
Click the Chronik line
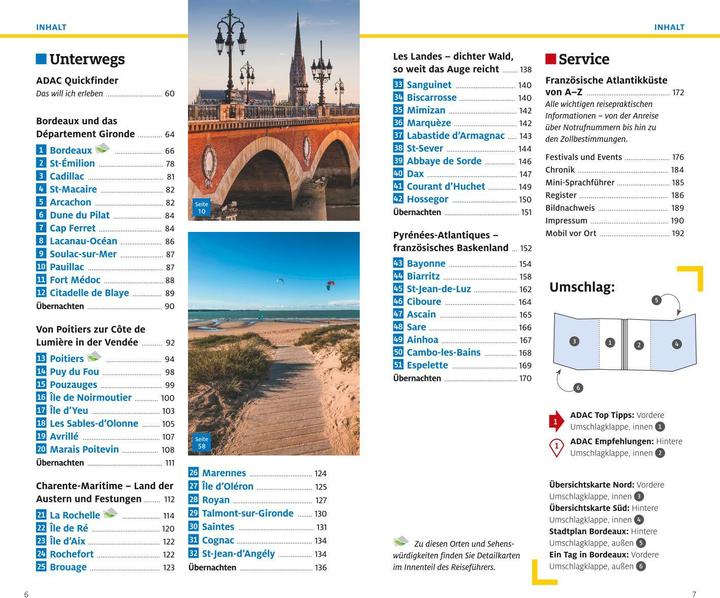tap(614, 170)
